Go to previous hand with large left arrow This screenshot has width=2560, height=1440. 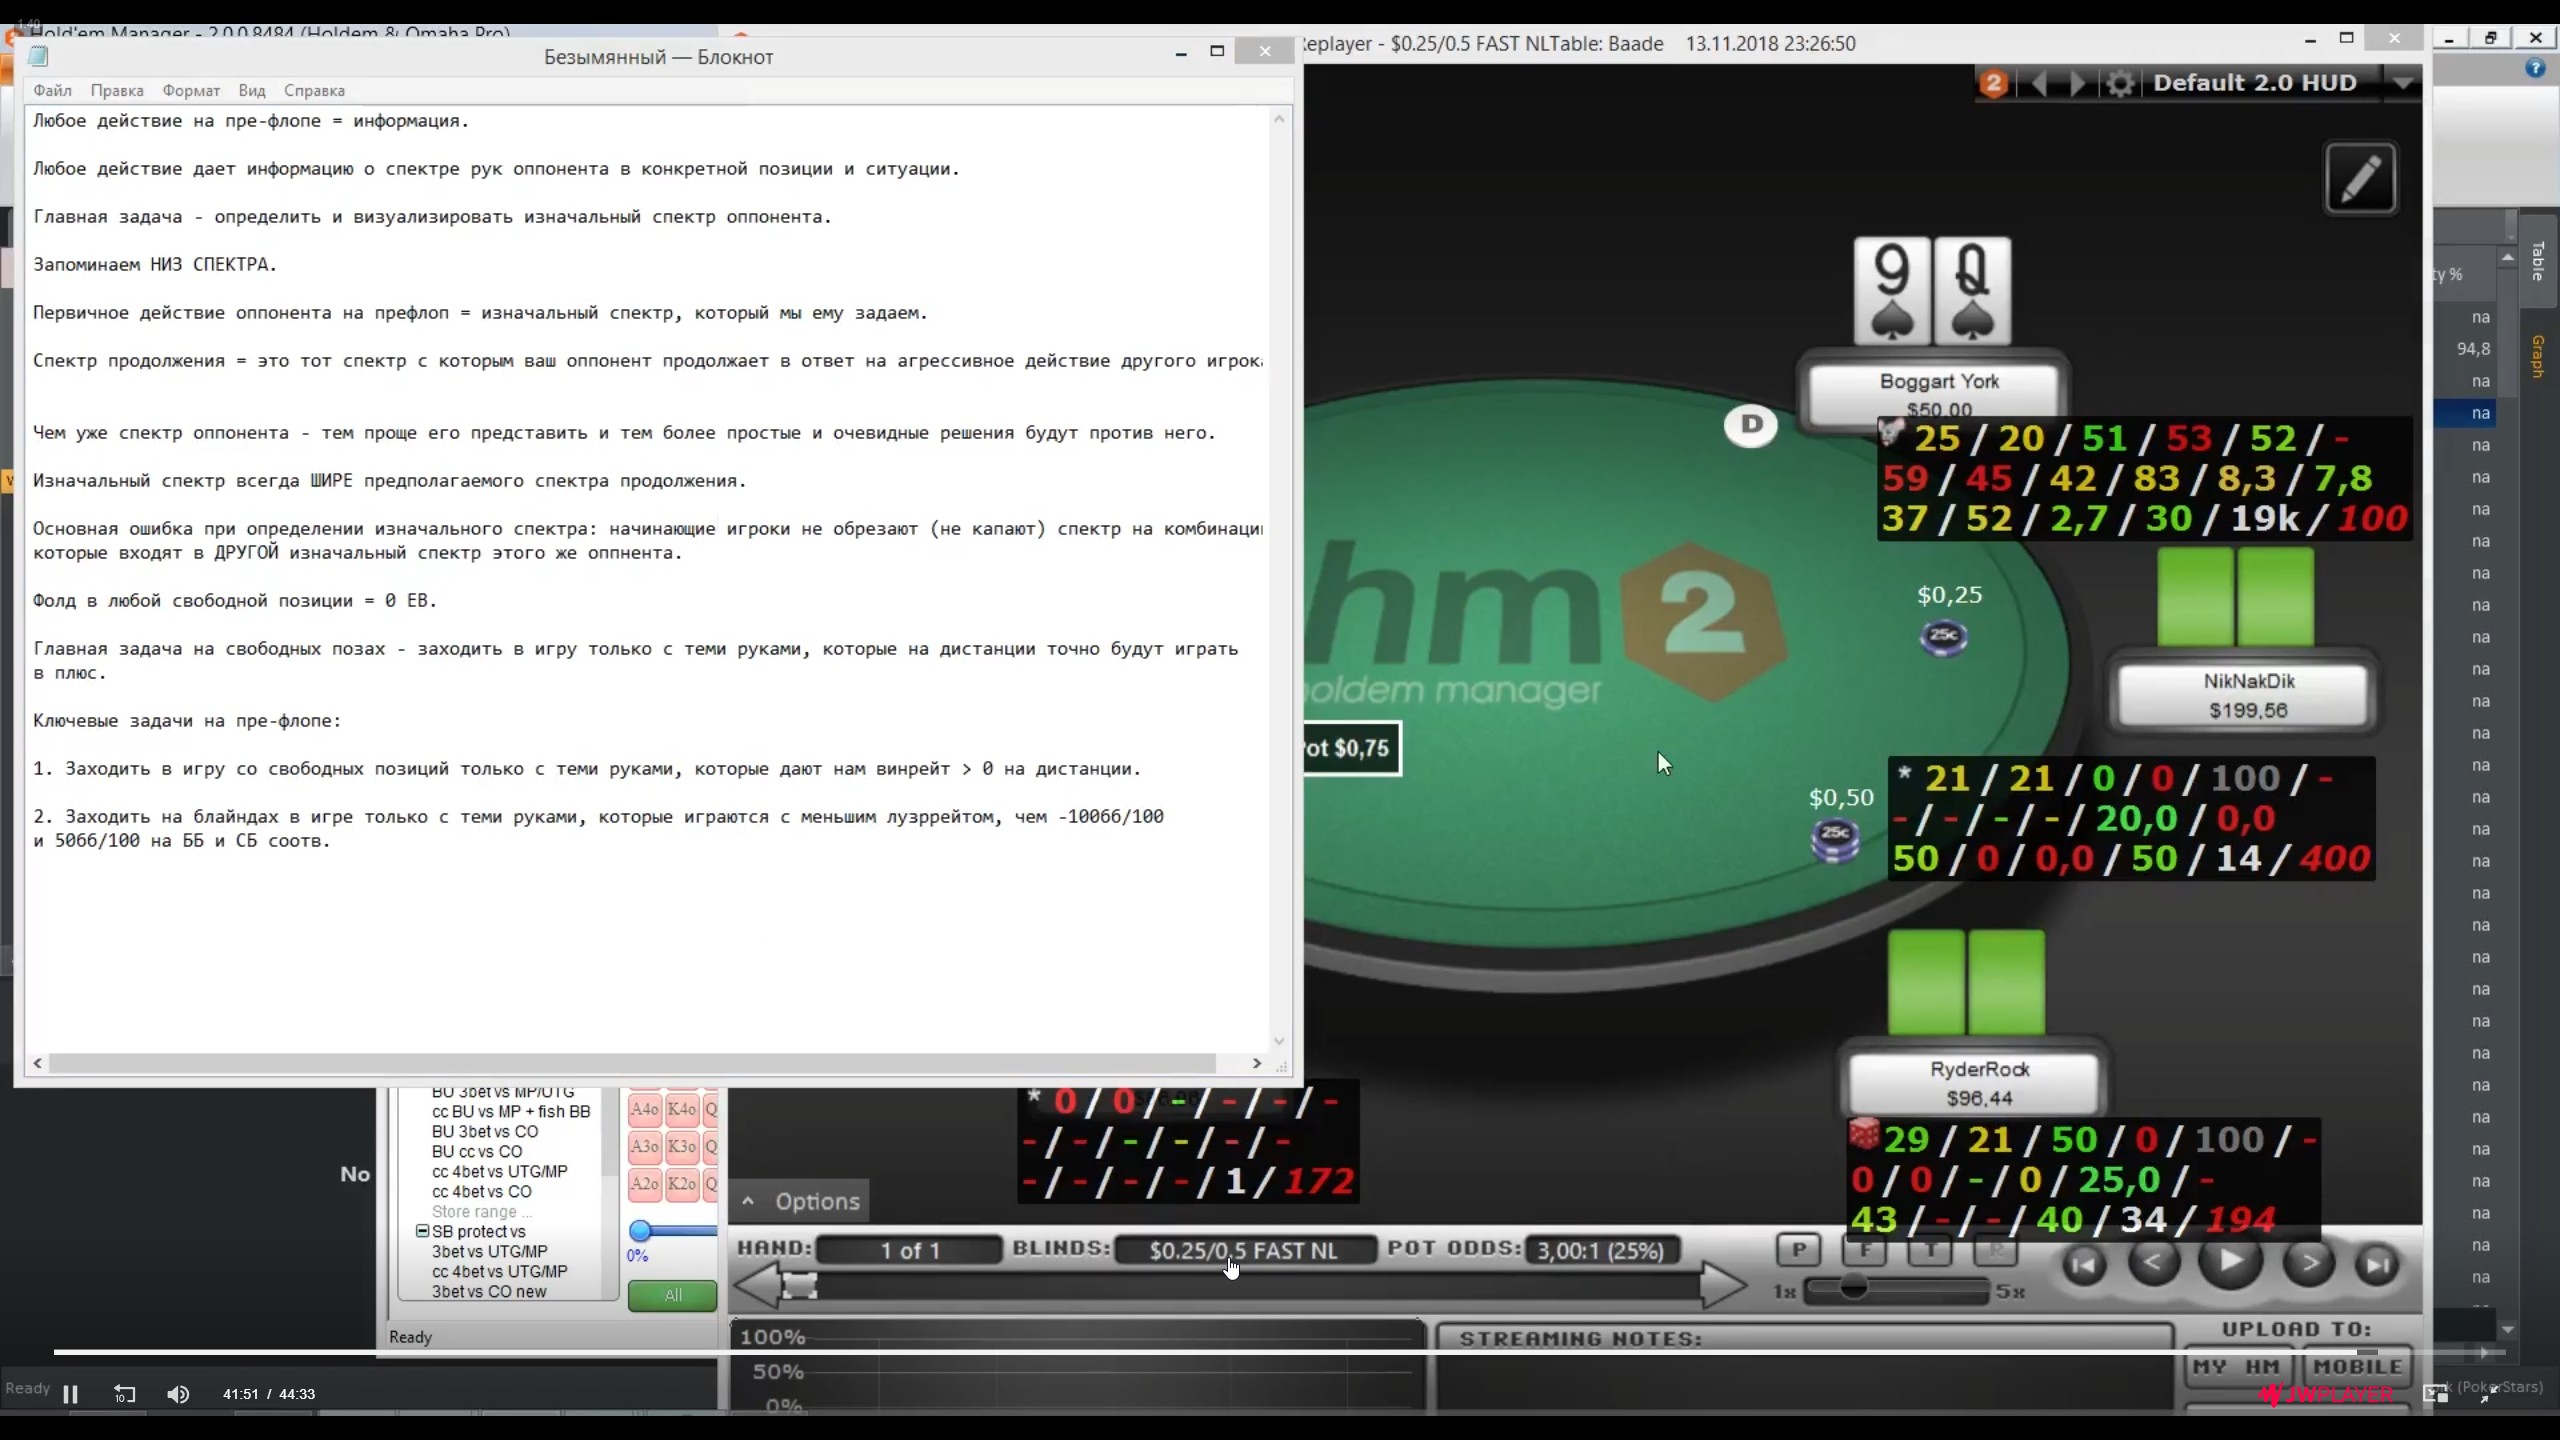point(758,1284)
